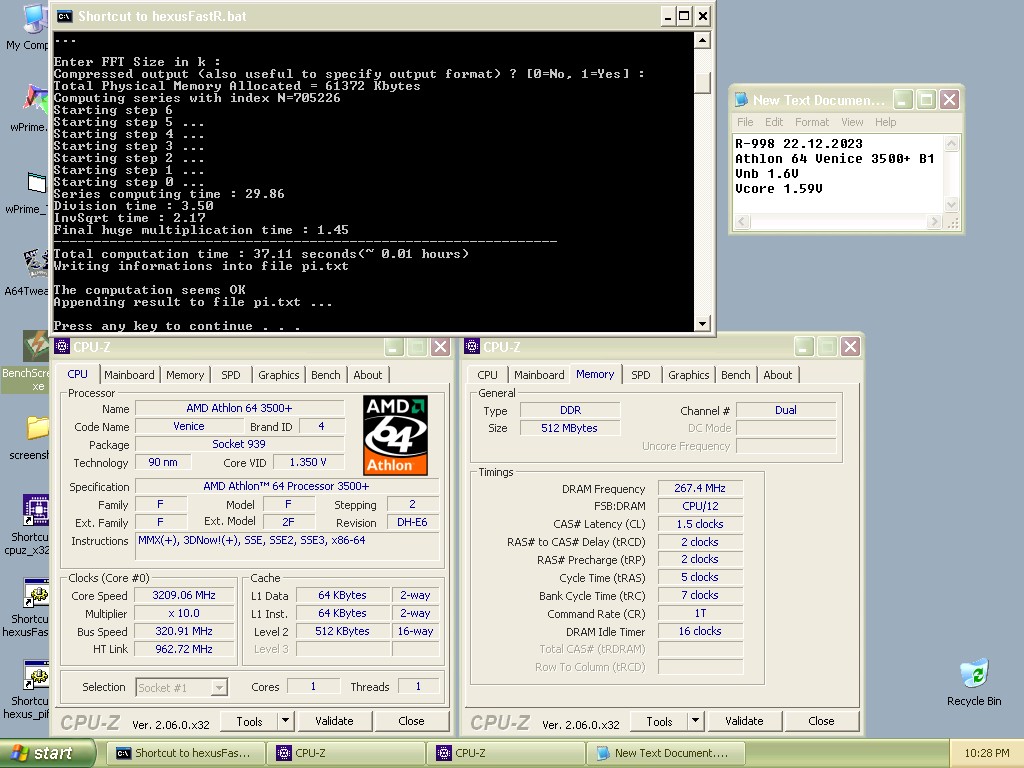Click the Code Name Venice field

click(x=189, y=426)
